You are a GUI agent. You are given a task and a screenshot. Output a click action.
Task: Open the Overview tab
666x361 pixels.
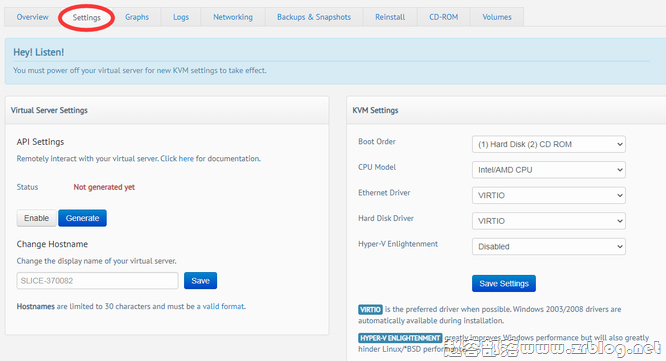pos(32,17)
